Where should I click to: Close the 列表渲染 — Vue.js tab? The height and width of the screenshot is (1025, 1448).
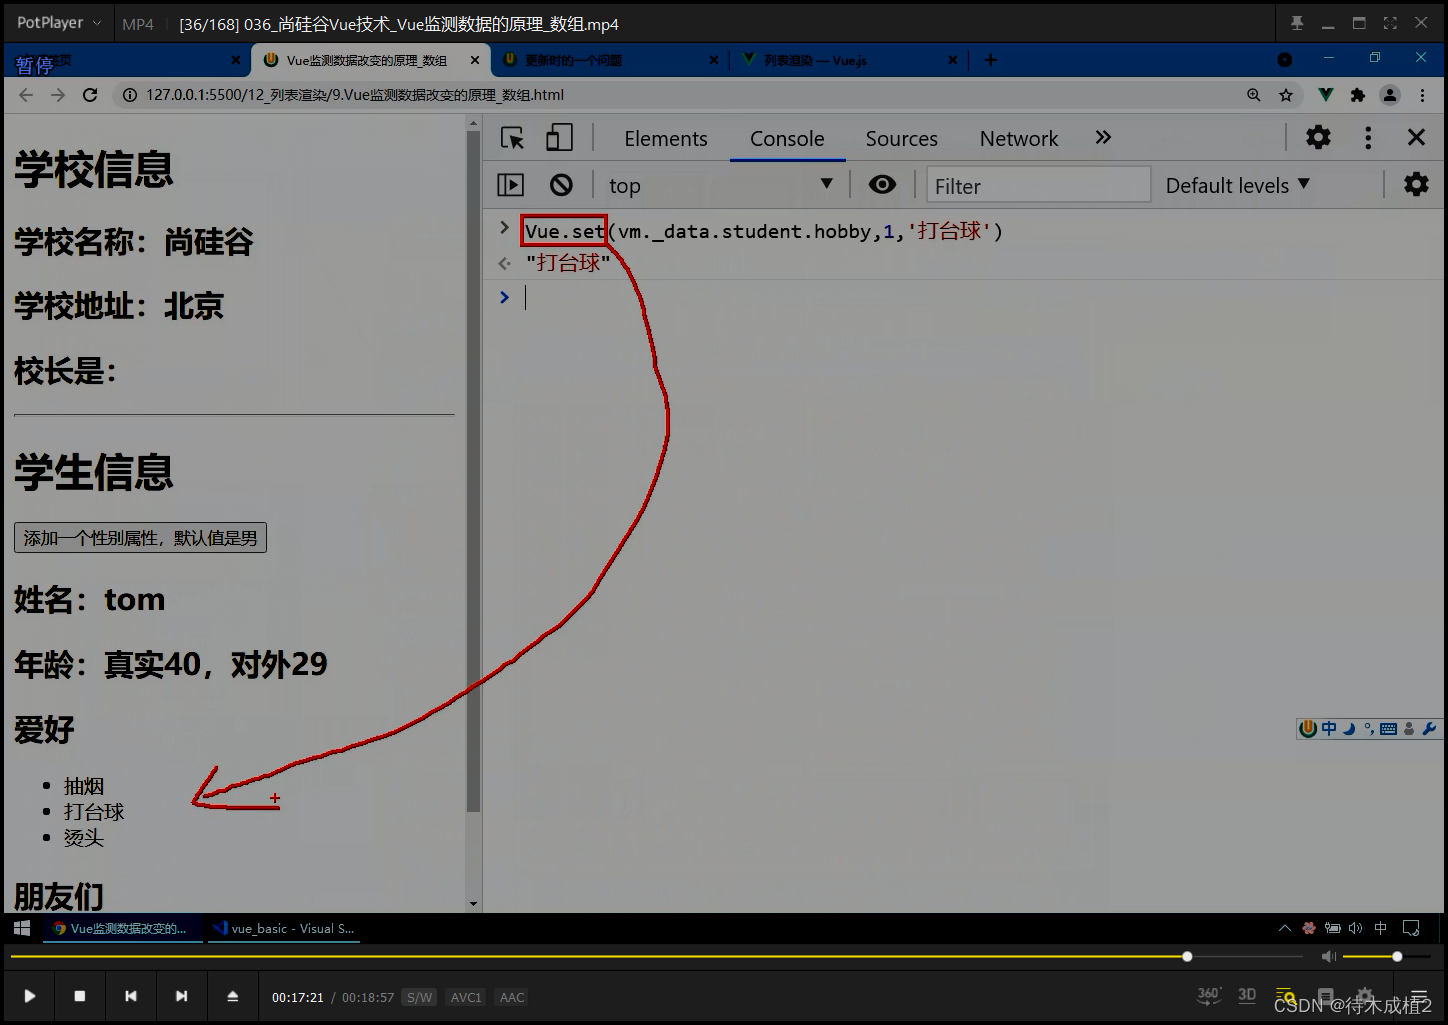click(952, 60)
